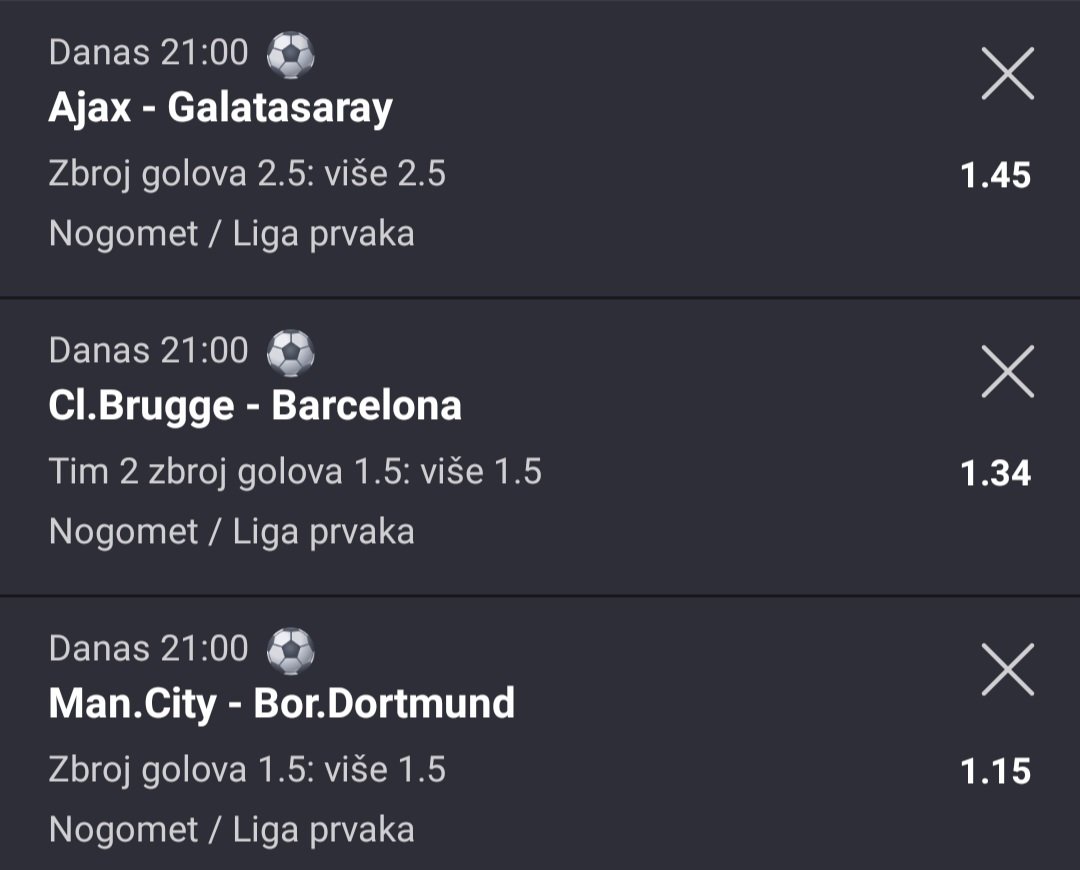Viewport: 1080px width, 870px height.
Task: Click the 1.34 odds value
Action: 995,474
